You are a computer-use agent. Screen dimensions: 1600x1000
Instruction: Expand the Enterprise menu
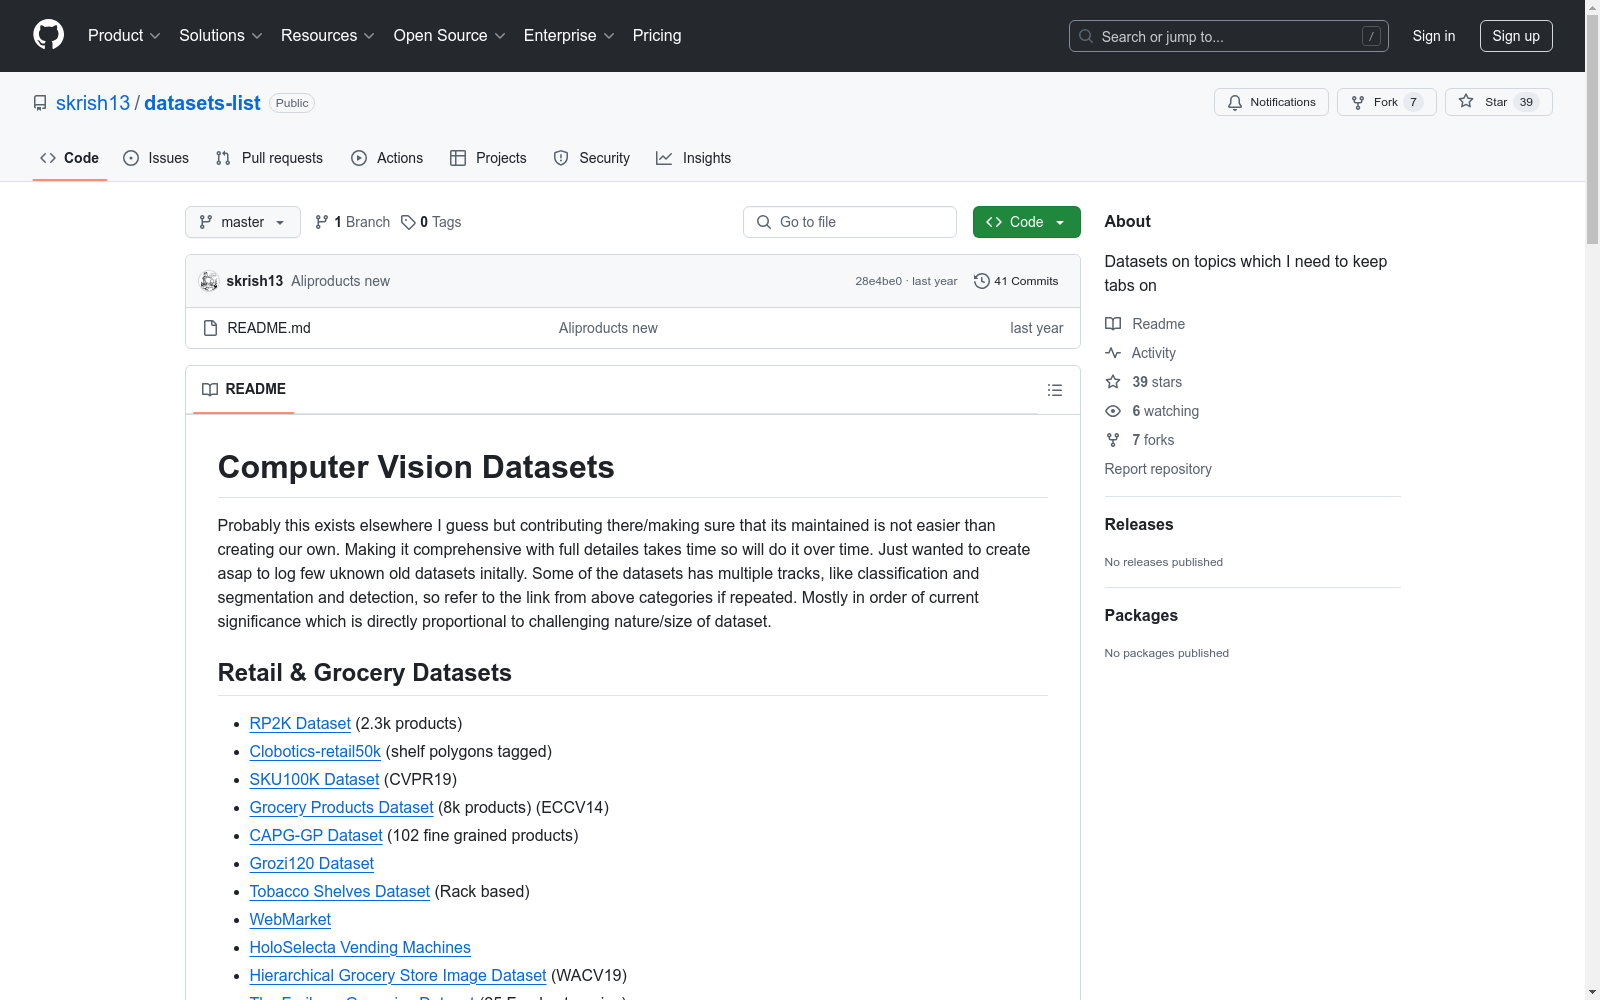click(569, 35)
